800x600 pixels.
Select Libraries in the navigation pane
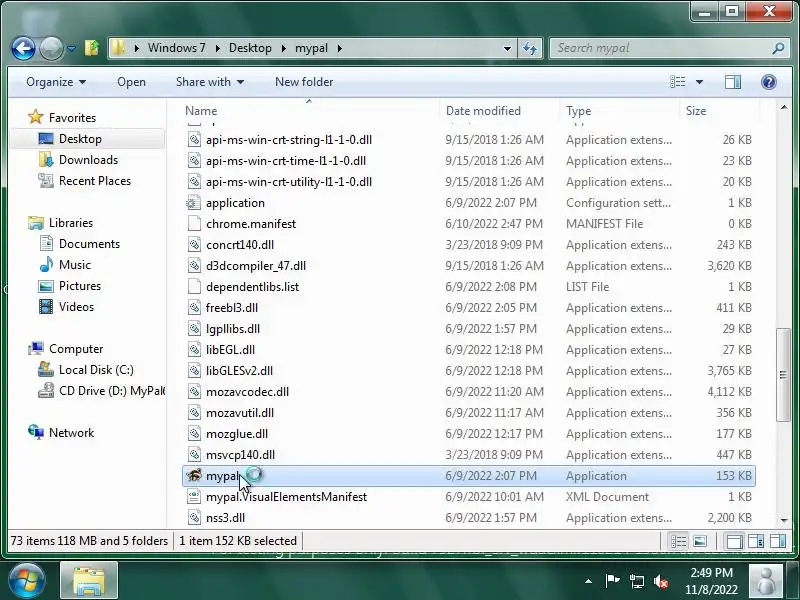click(x=70, y=223)
